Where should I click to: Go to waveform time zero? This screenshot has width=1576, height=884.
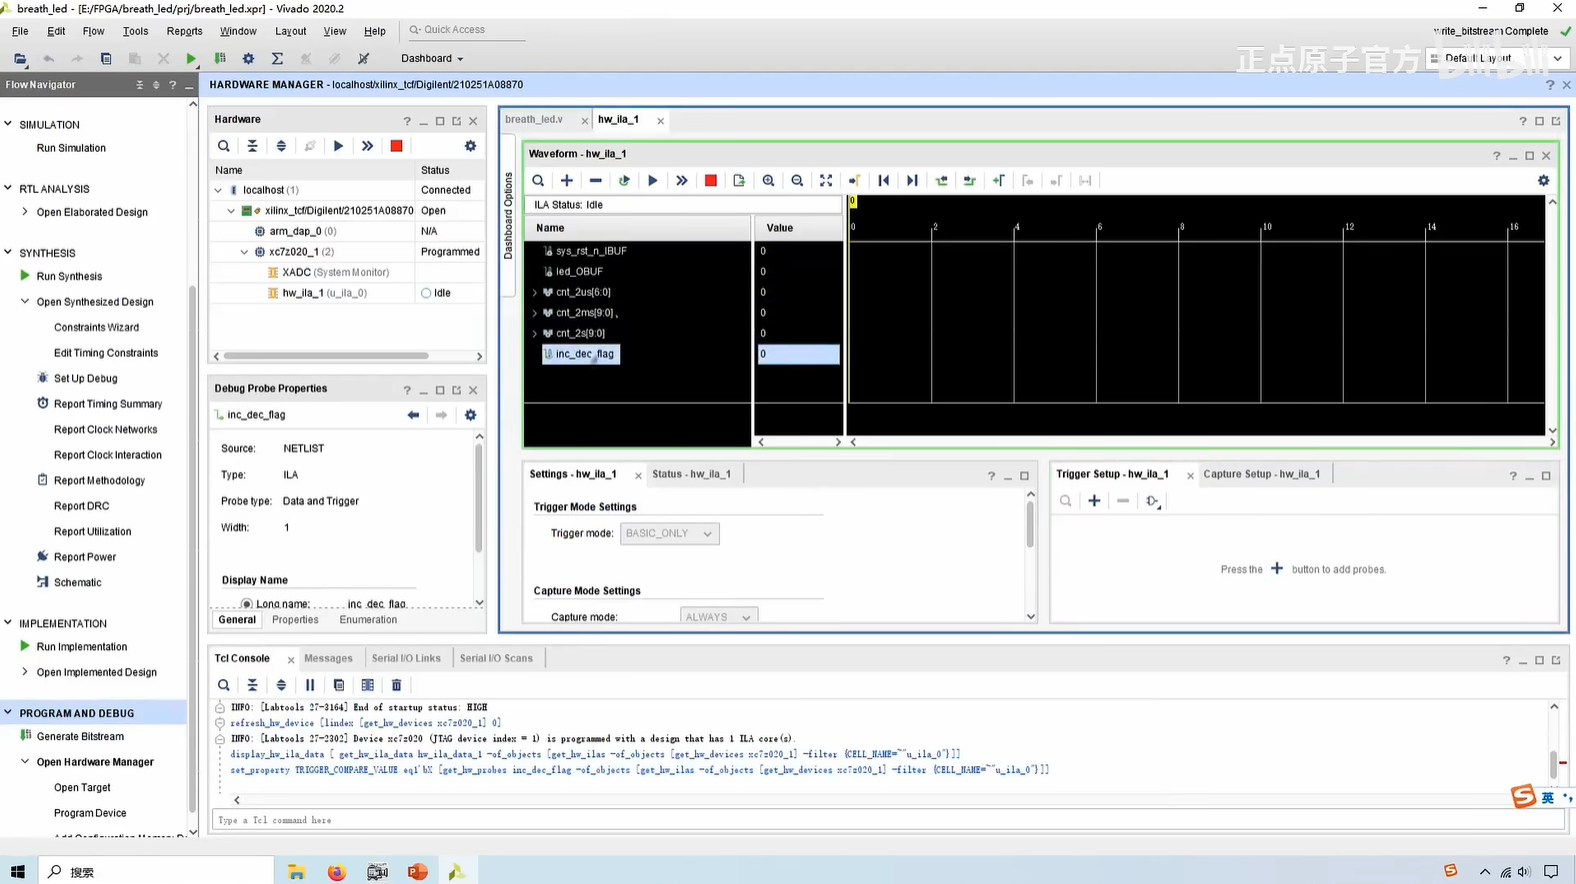point(883,181)
